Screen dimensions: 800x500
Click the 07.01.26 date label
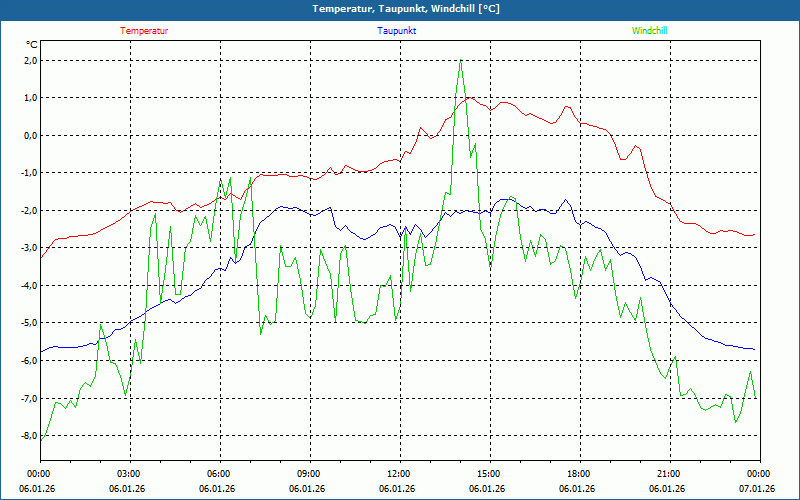757,489
